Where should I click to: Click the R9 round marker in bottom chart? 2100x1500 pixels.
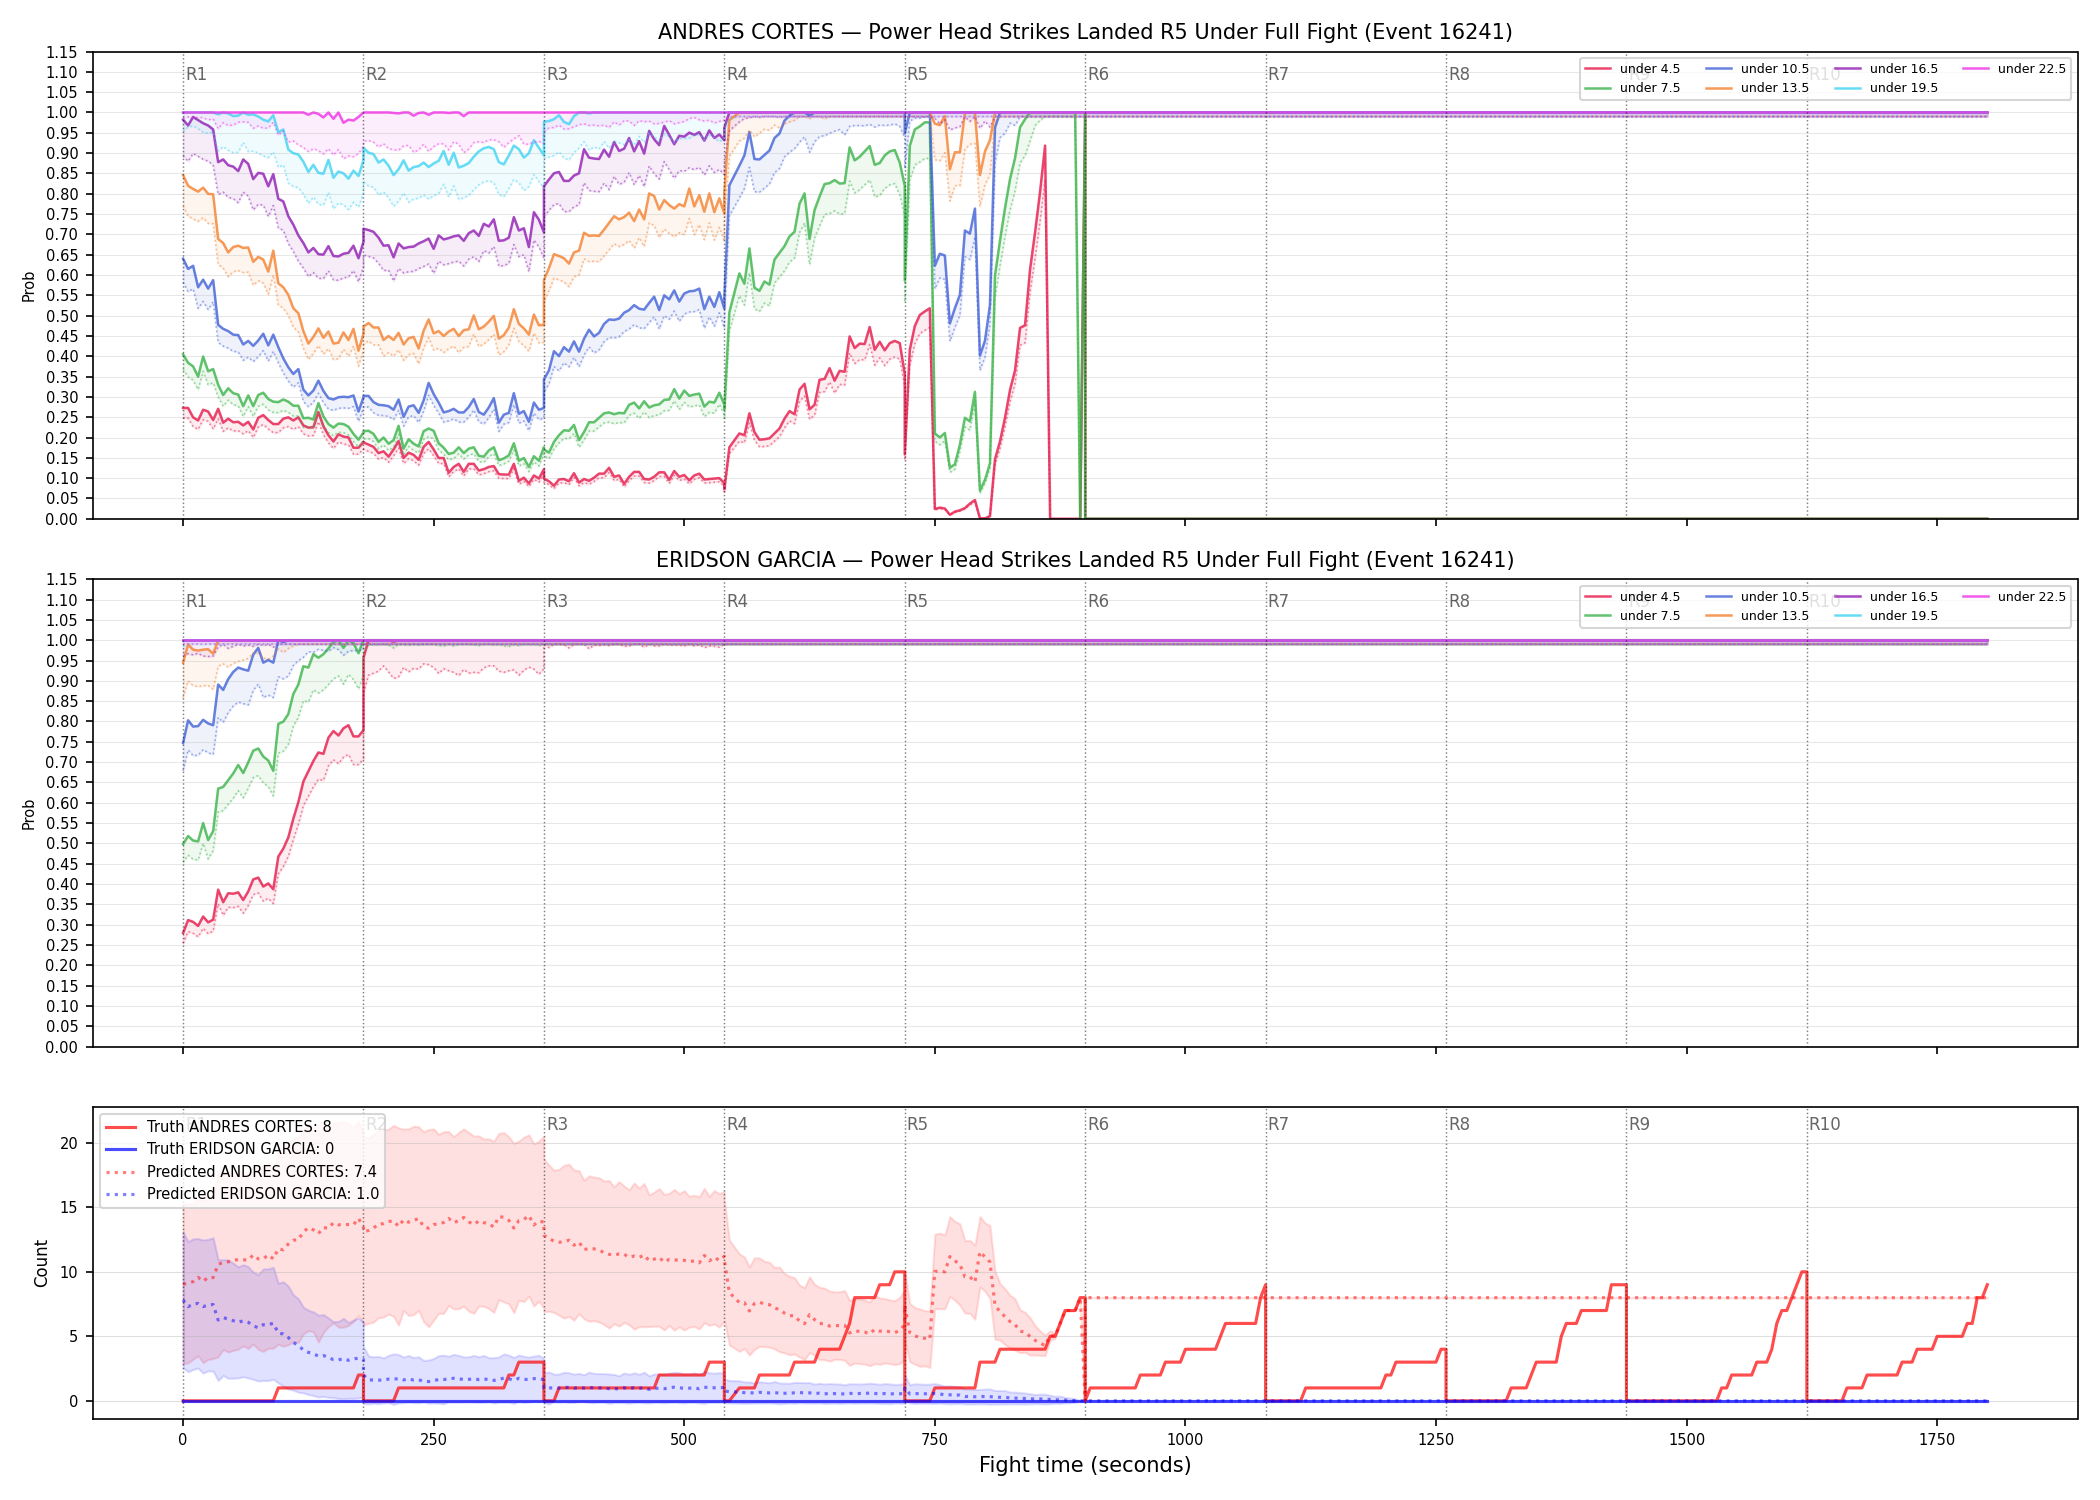pyautogui.click(x=1639, y=1124)
